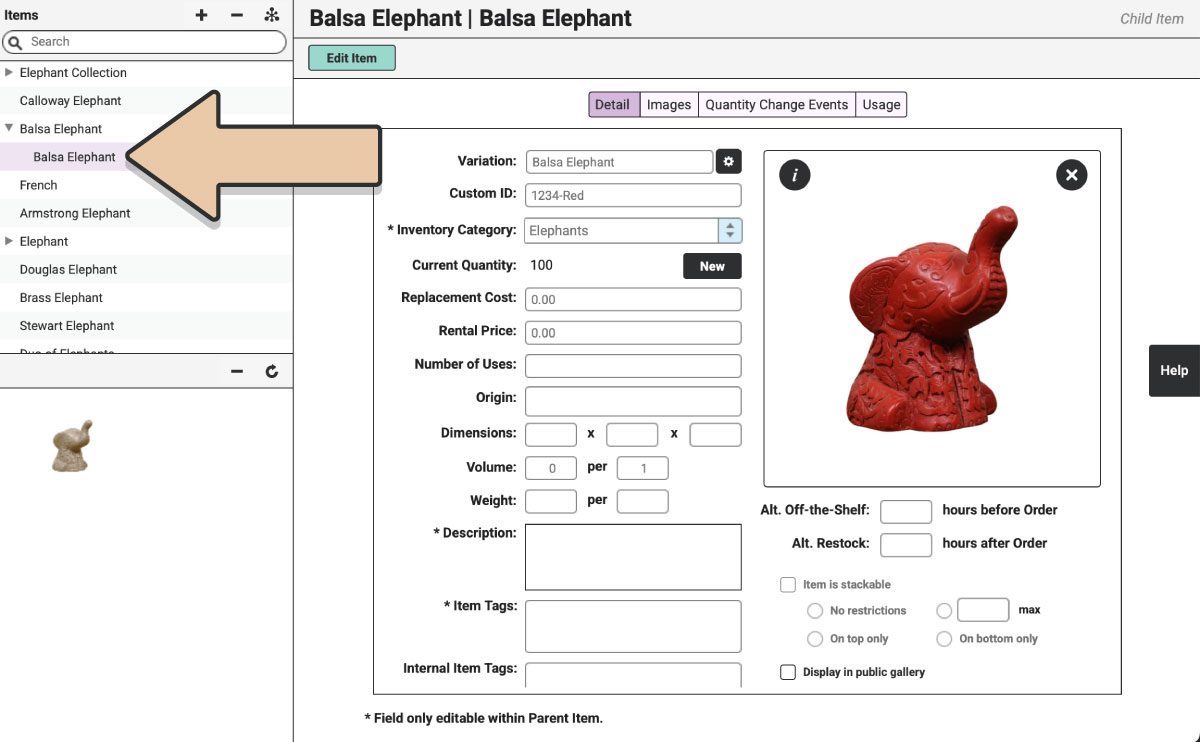Viewport: 1200px width, 742px height.
Task: Remove image with the X icon
Action: tap(1071, 175)
